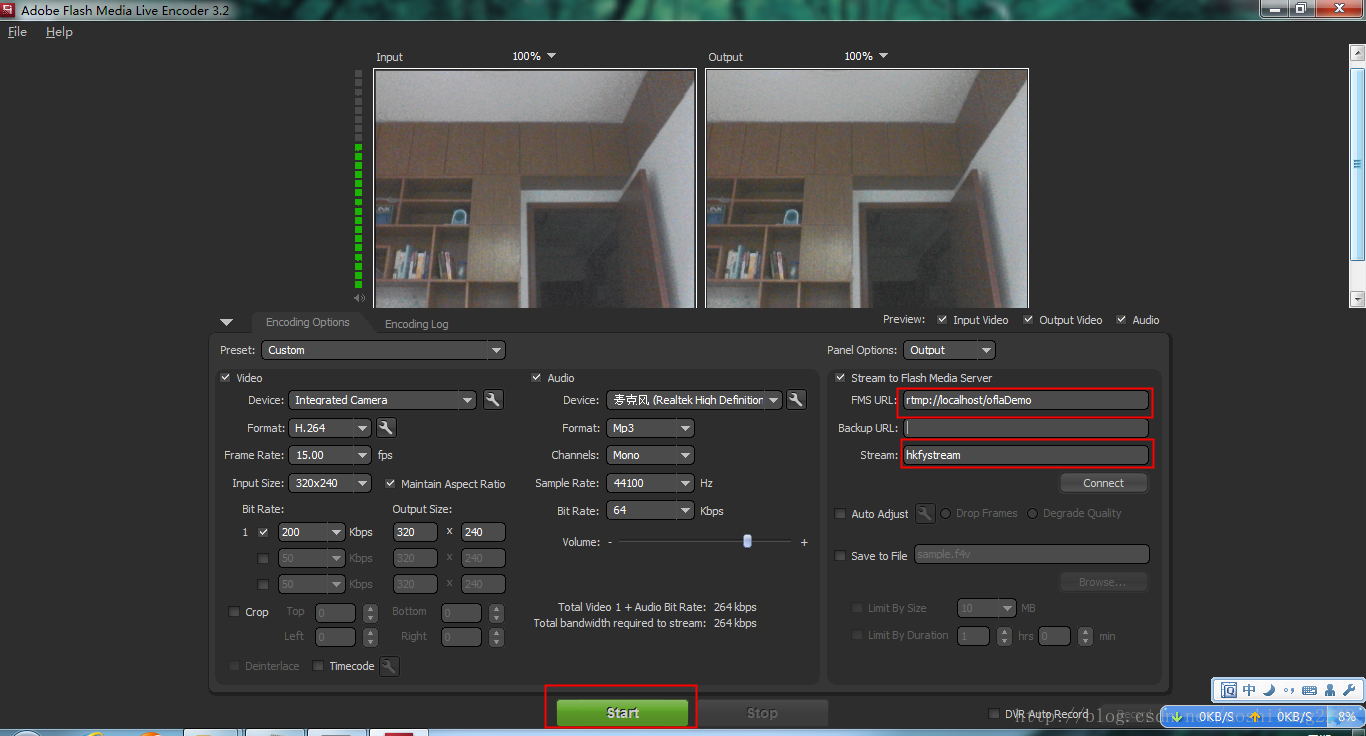The height and width of the screenshot is (736, 1366).
Task: Enable DVR Auto Record checkbox
Action: tap(994, 714)
